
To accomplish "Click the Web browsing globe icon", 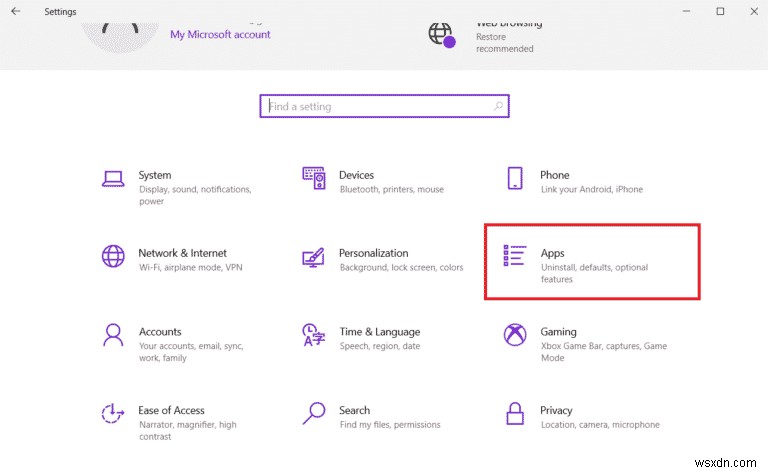I will tap(441, 34).
